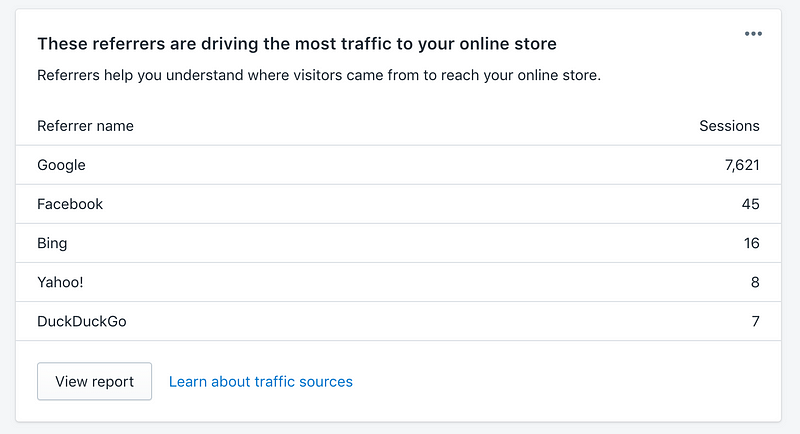Select the Google referrer row

pyautogui.click(x=398, y=165)
